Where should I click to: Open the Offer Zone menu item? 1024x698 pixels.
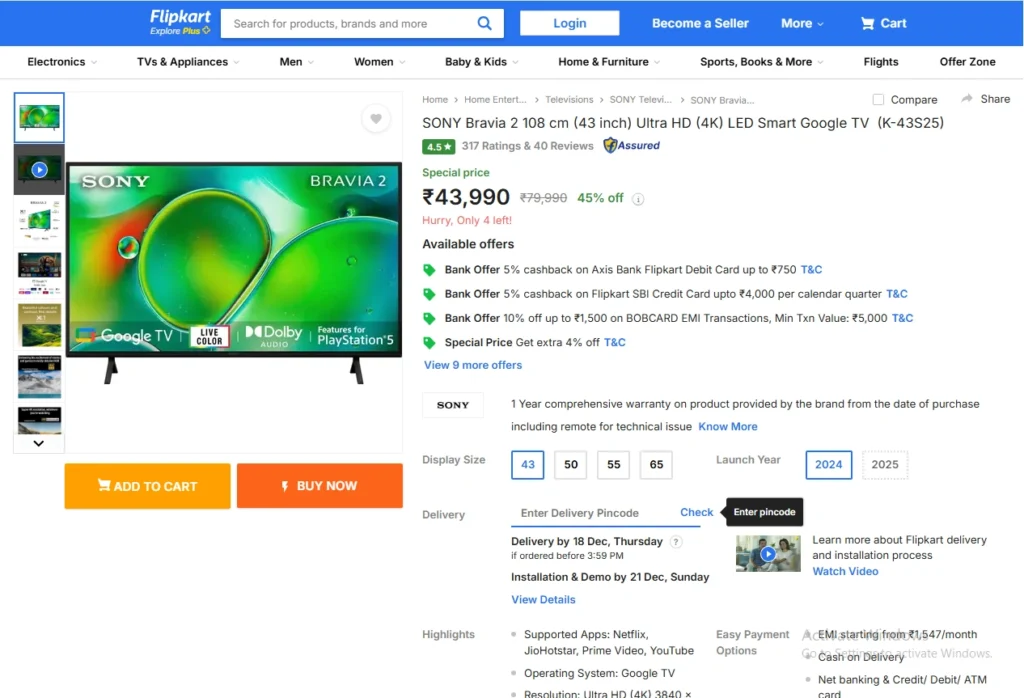tap(967, 62)
